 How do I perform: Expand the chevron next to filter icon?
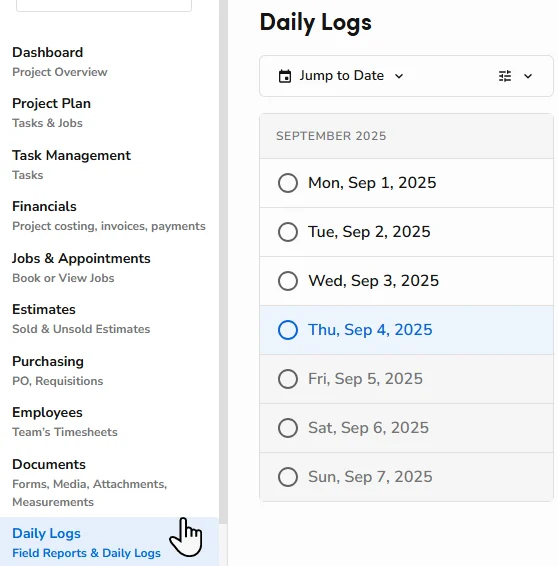528,76
